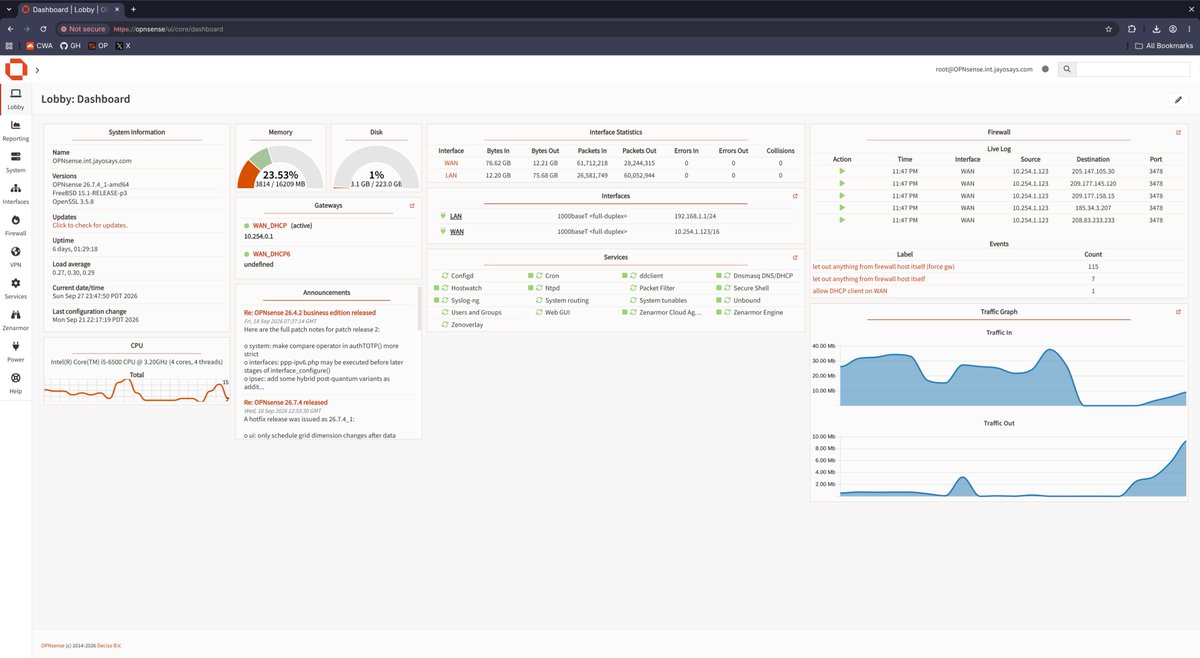Open the Interfaces sidebar section
This screenshot has height=658, width=1200.
[15, 193]
